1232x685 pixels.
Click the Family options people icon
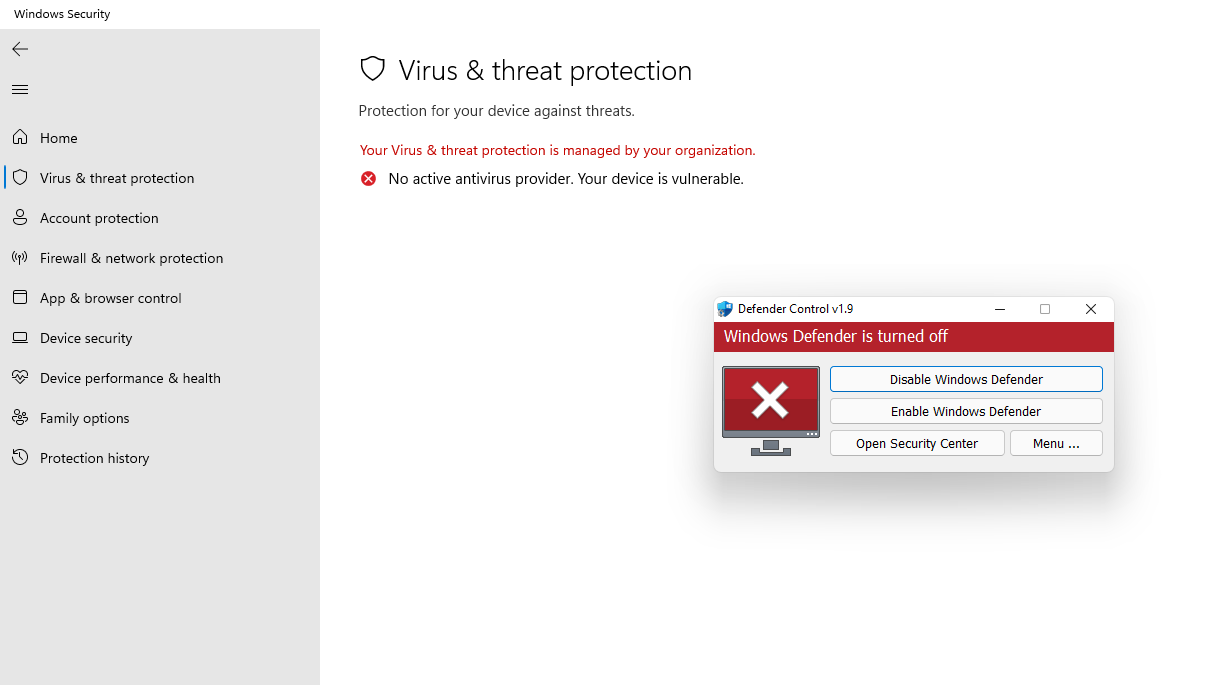[x=20, y=417]
